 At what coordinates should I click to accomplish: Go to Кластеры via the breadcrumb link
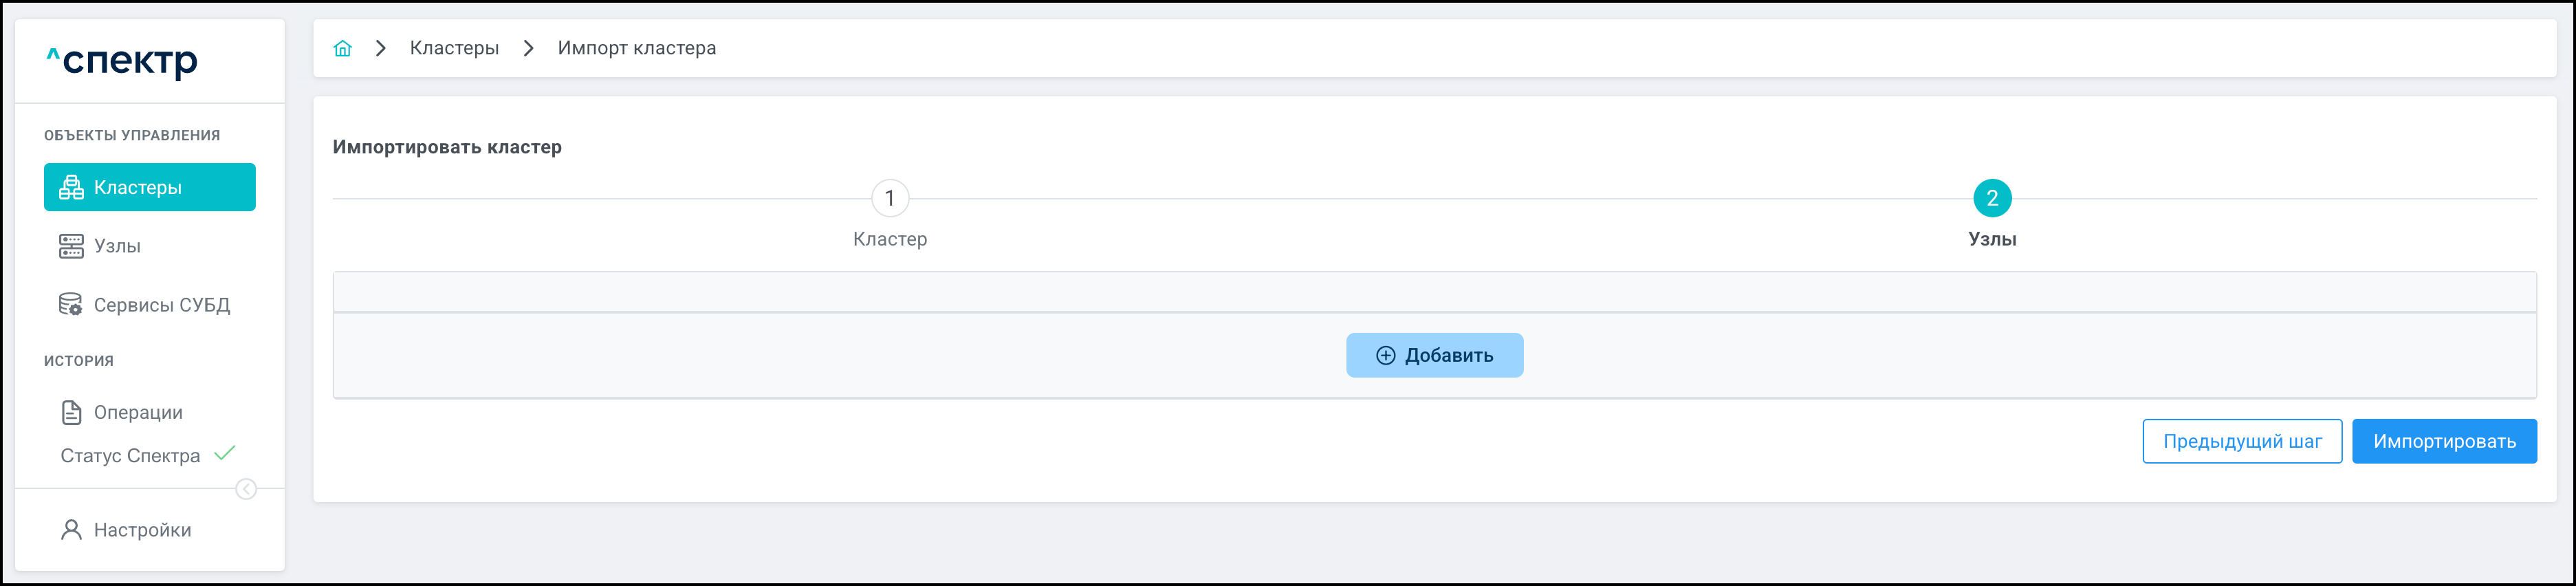[x=454, y=48]
